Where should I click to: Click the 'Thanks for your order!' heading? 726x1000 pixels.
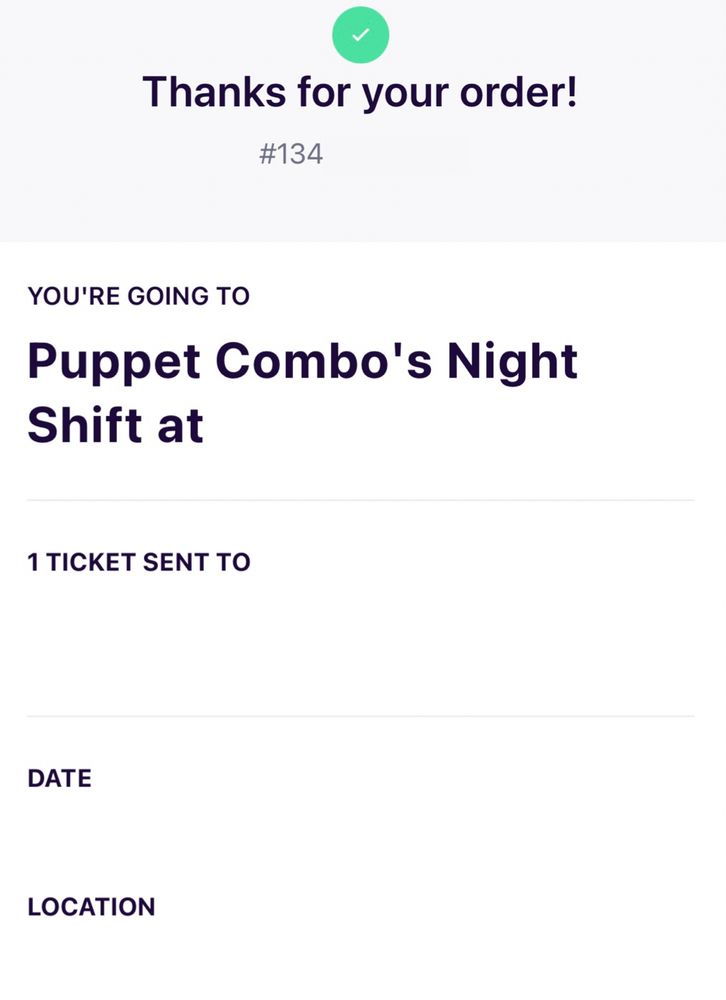coord(360,93)
